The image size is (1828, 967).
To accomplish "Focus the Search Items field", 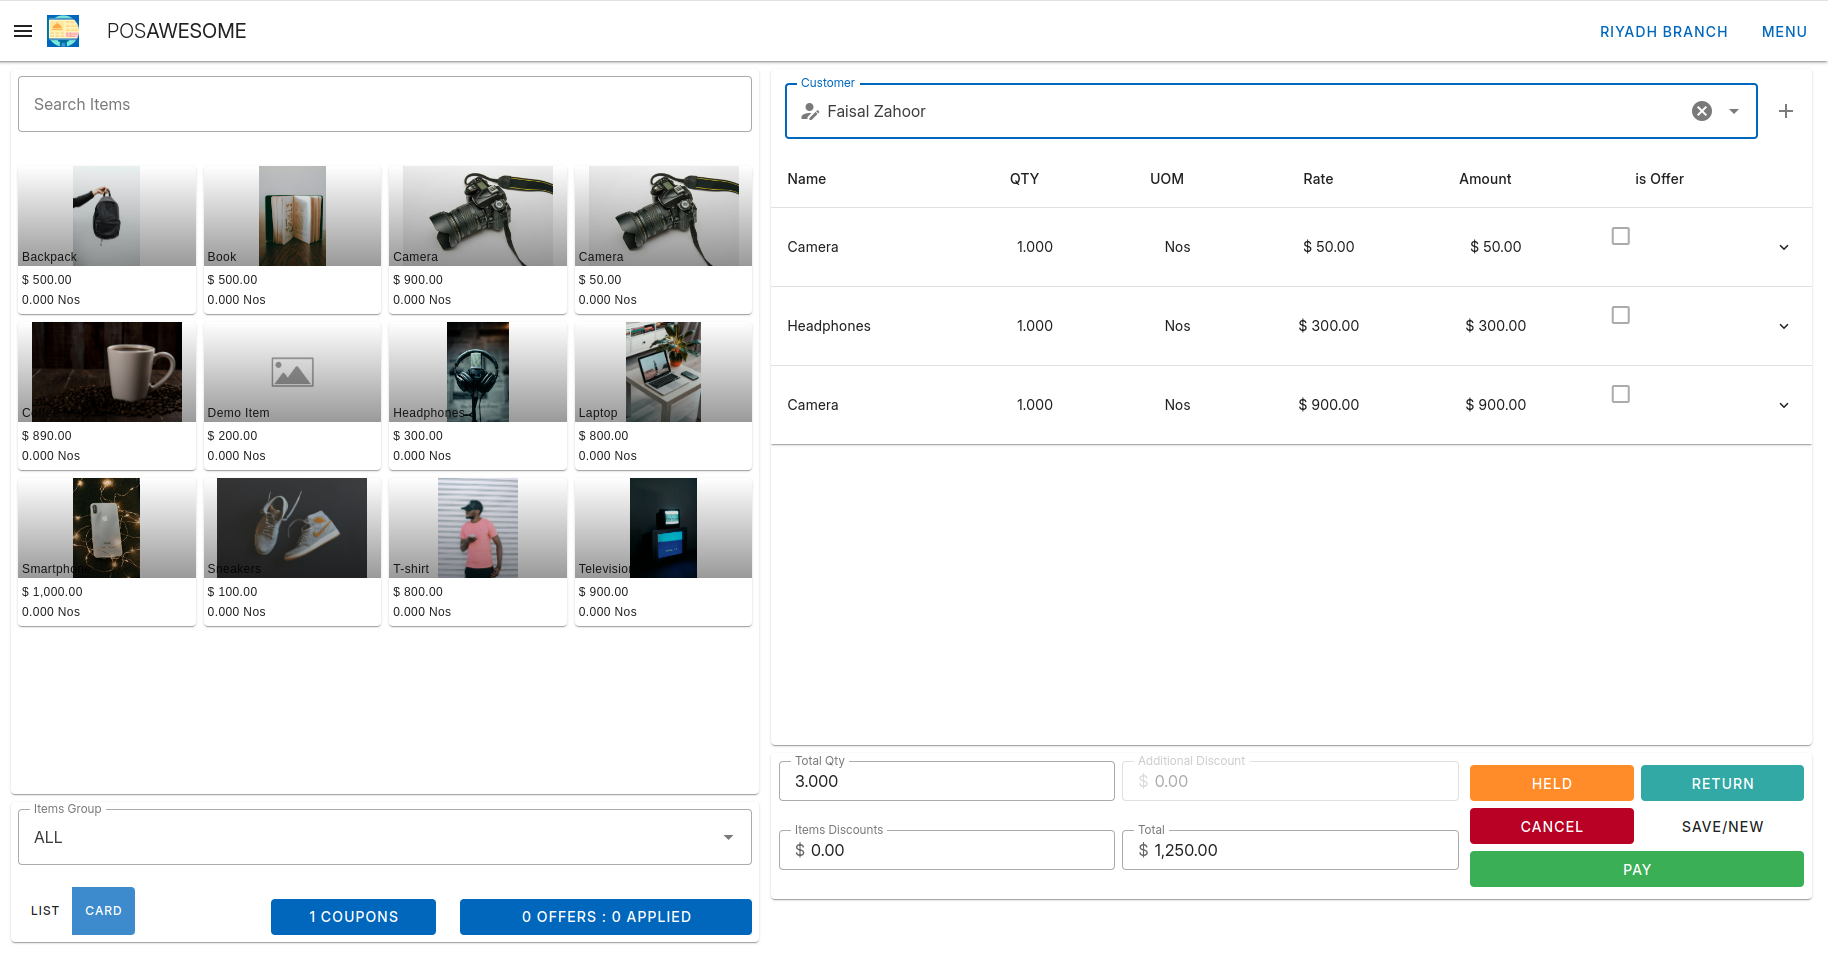I will 385,104.
